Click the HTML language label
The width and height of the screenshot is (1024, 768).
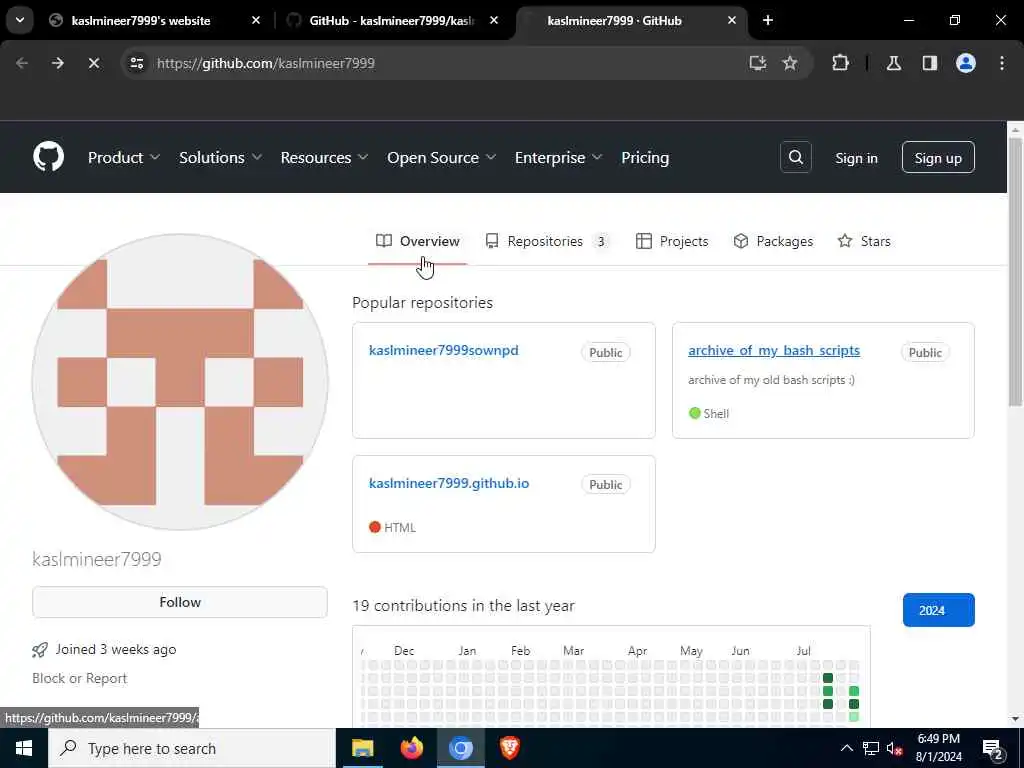coord(400,528)
